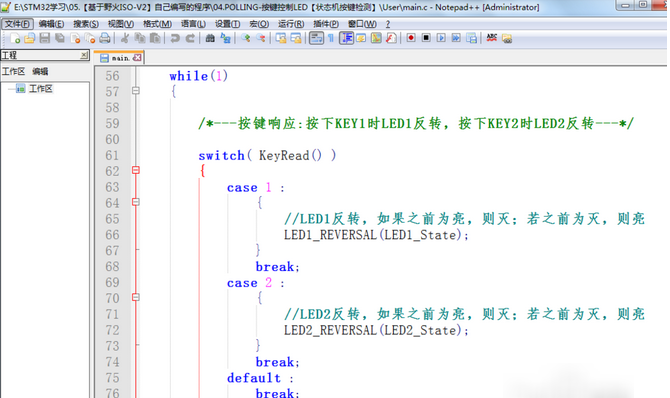Open the 搜索(S) menu
The width and height of the screenshot is (670, 398).
[x=86, y=24]
